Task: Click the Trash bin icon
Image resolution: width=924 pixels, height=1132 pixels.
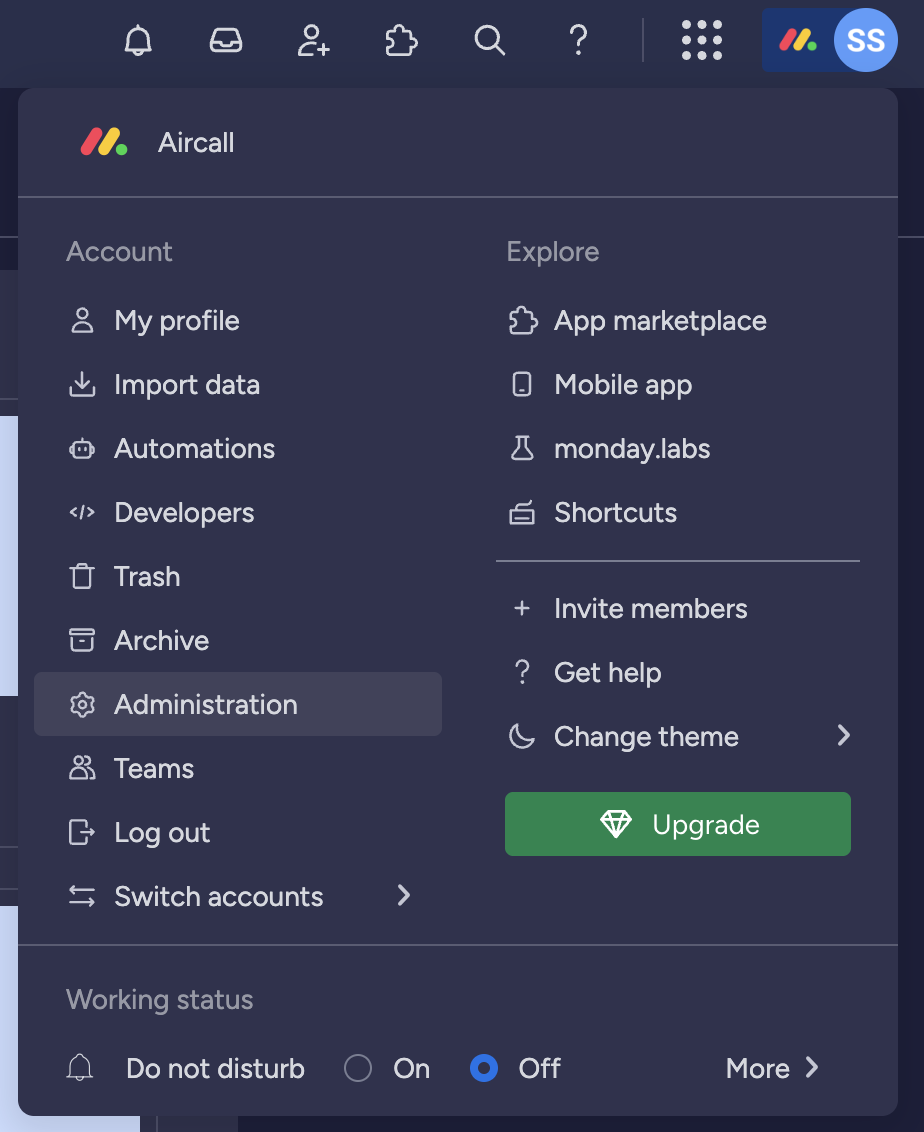Action: 82,577
